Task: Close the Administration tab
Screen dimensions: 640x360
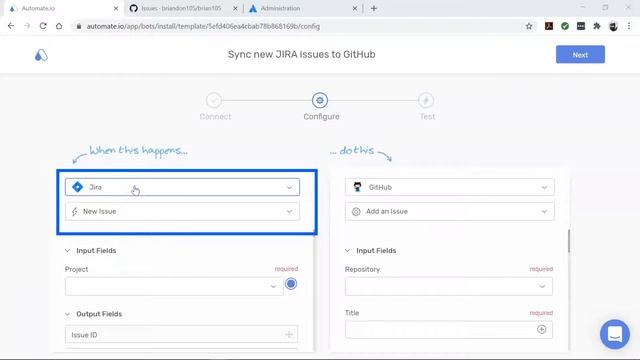Action: [355, 8]
